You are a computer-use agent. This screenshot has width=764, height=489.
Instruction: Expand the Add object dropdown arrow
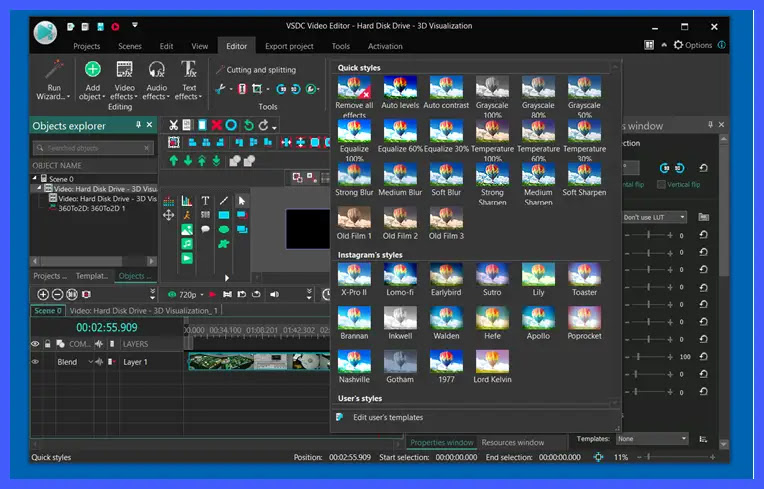click(104, 97)
